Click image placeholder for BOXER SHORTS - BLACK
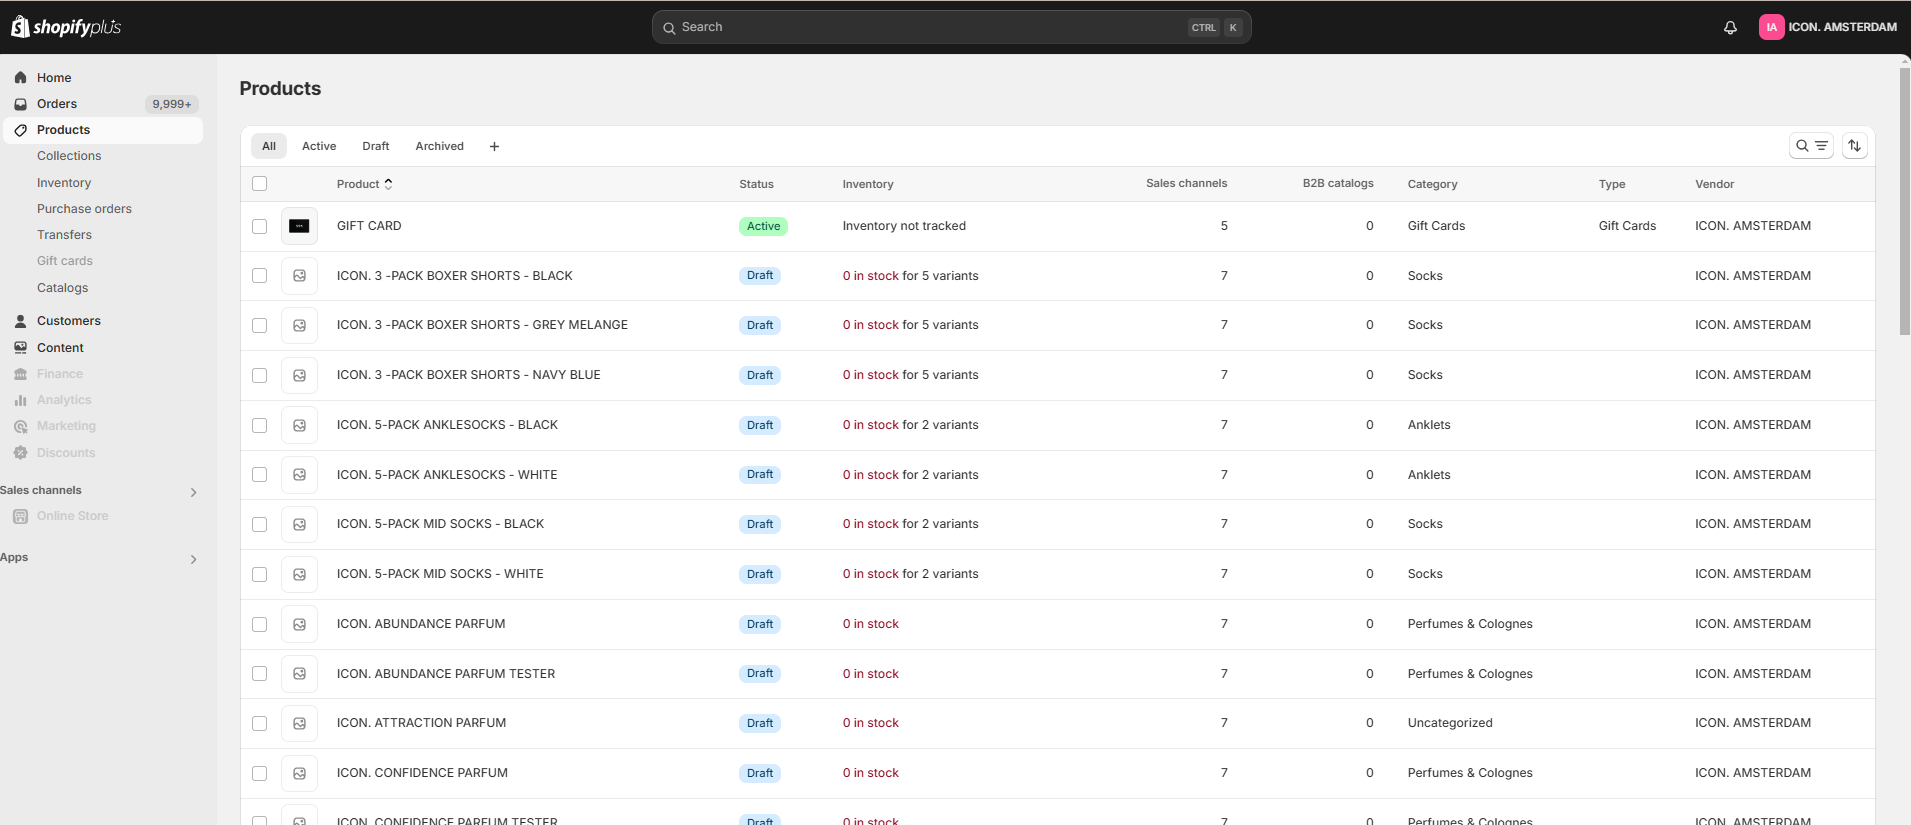The height and width of the screenshot is (825, 1911). tap(299, 276)
